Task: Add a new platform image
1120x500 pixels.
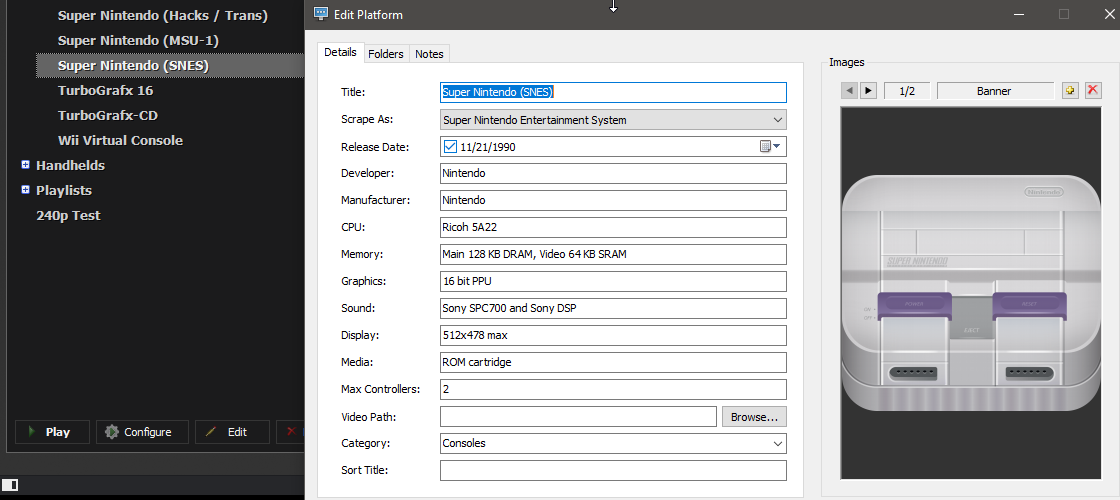Action: (x=1070, y=91)
